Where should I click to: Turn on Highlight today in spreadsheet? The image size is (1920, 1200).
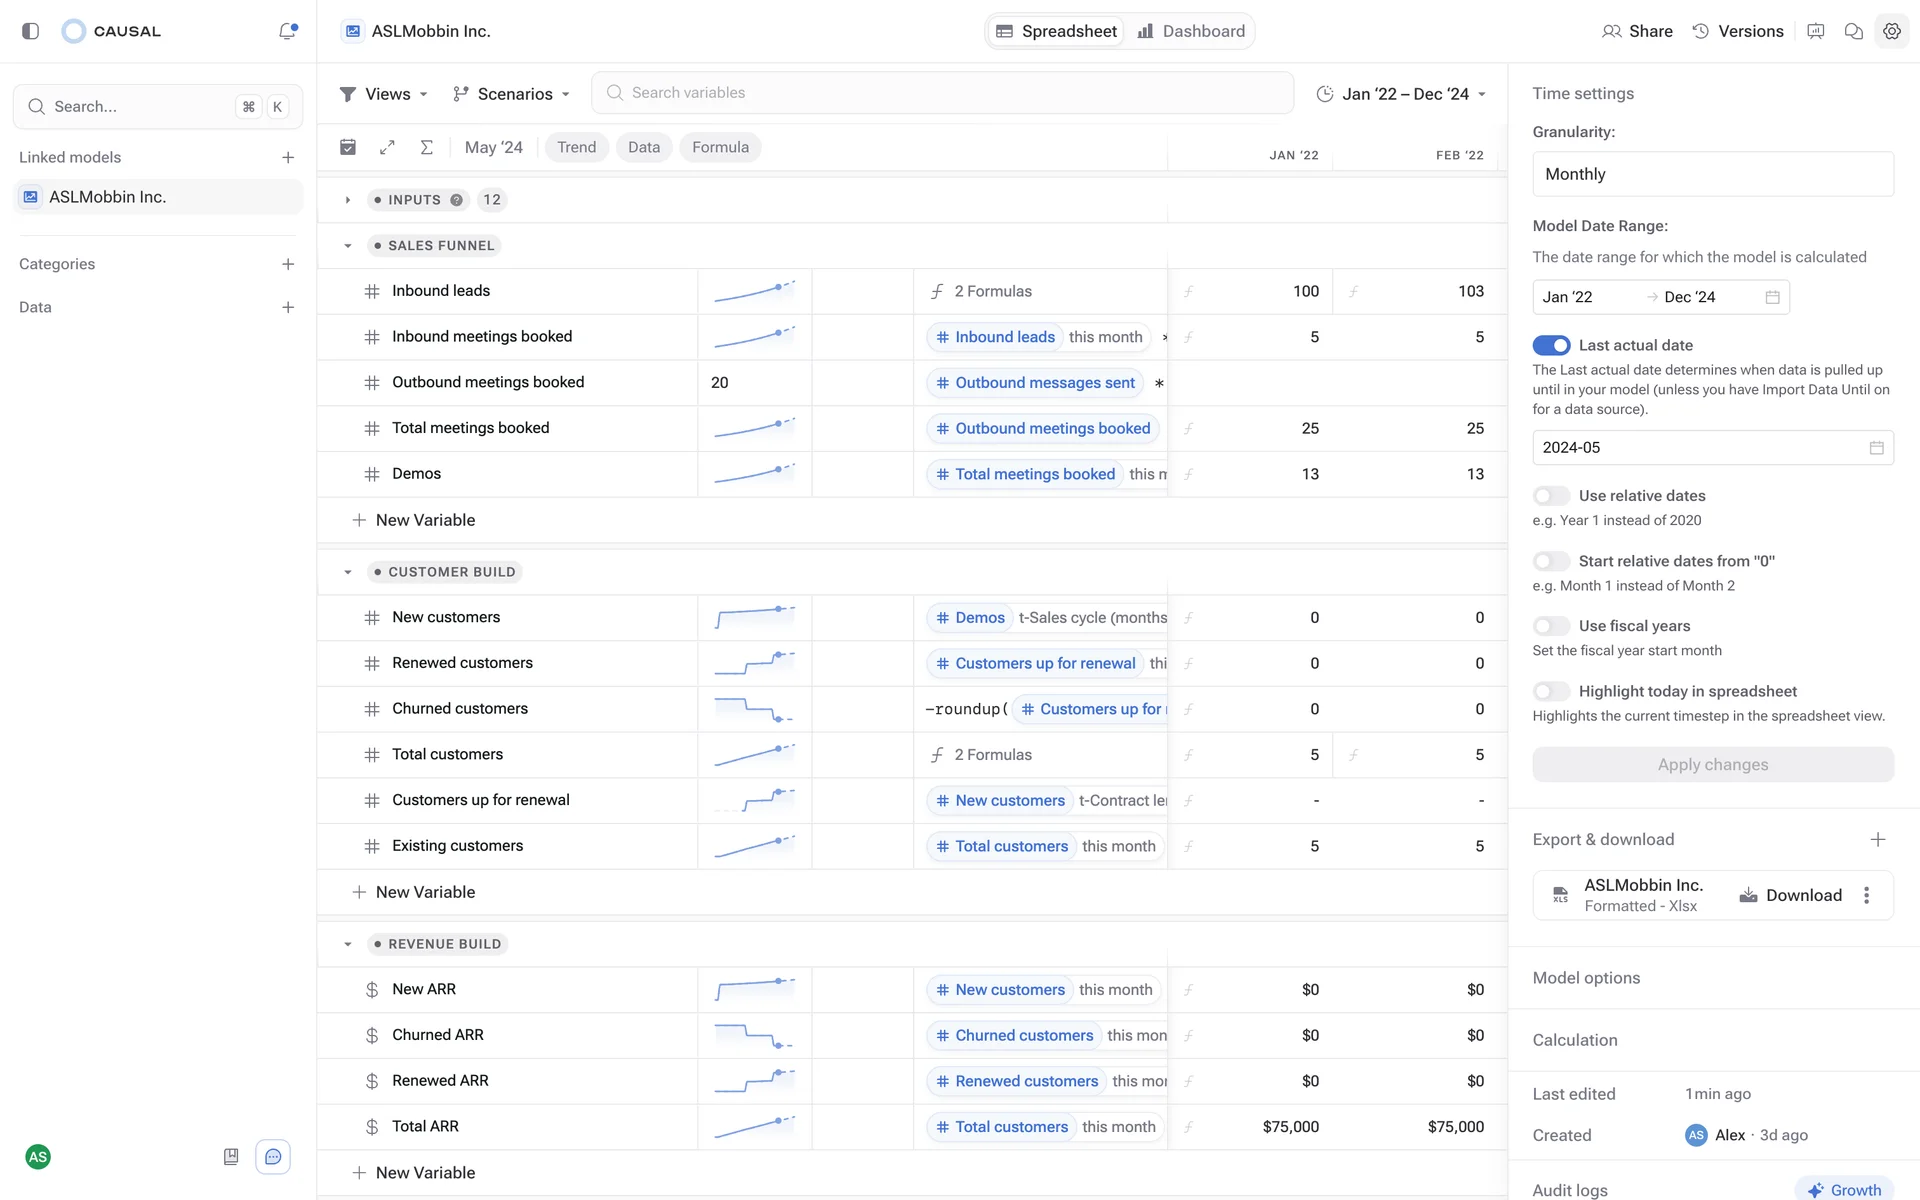point(1551,691)
